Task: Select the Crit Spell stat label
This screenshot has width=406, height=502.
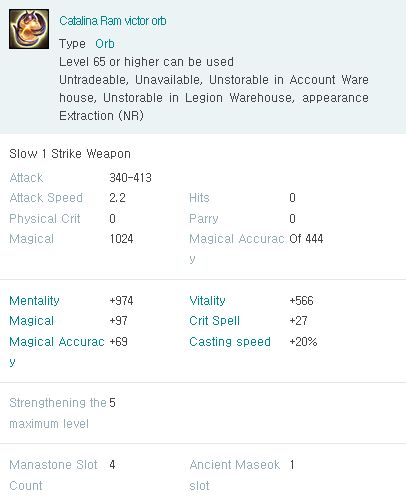Action: pyautogui.click(x=214, y=321)
